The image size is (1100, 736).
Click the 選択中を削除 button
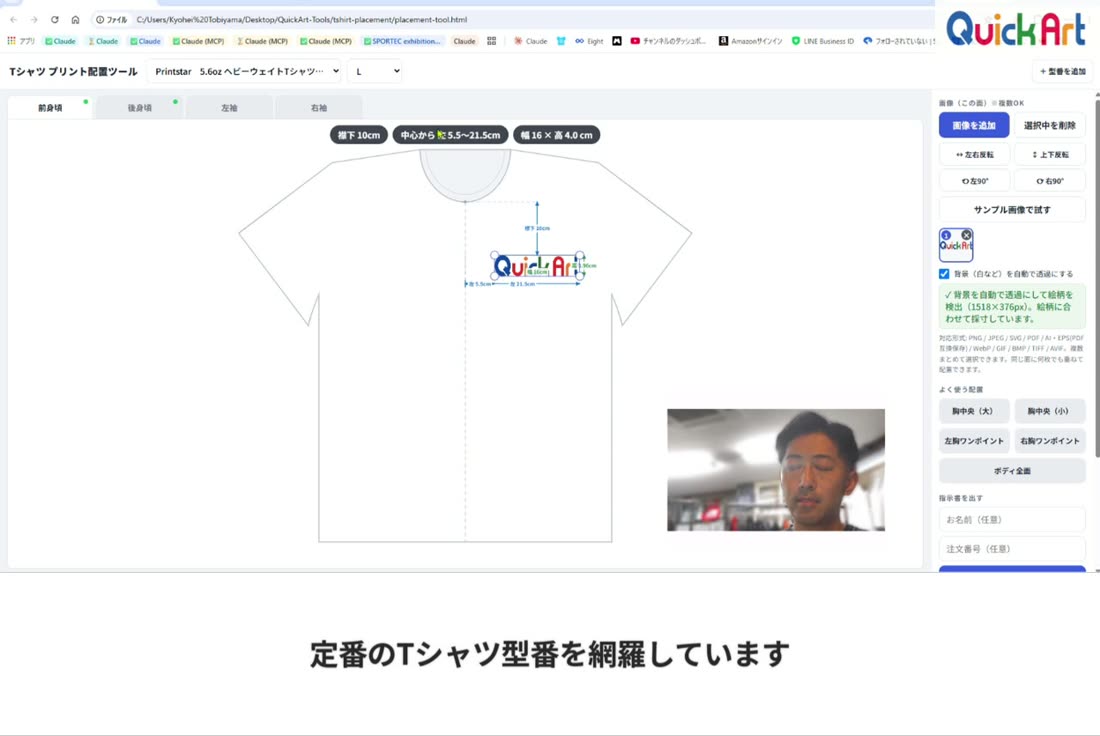[x=1049, y=125]
